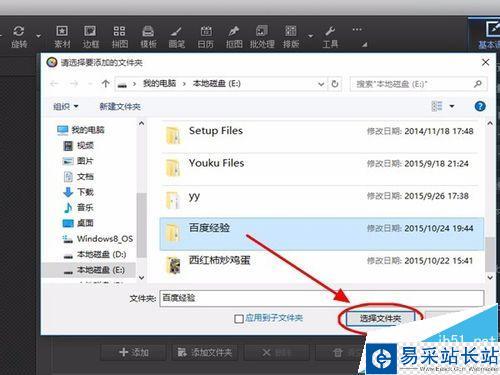Select 桌面 in the navigation tree
The image size is (500, 375).
click(78, 223)
